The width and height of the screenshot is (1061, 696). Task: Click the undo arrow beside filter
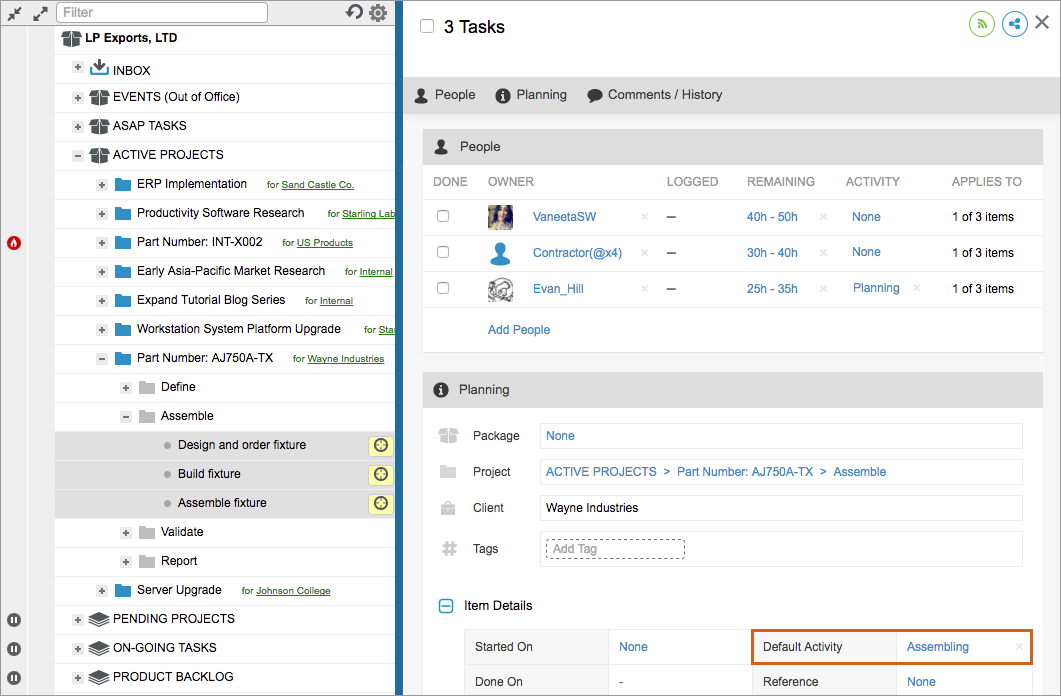pos(354,12)
